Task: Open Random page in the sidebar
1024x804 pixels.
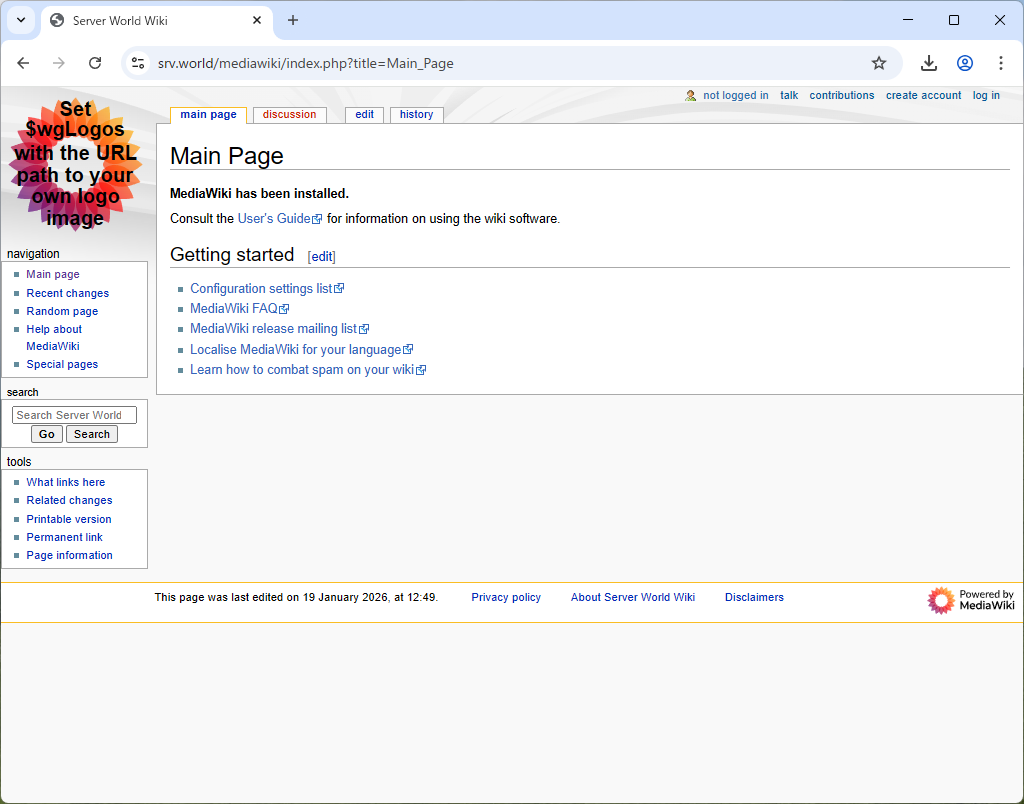Action: coord(62,312)
